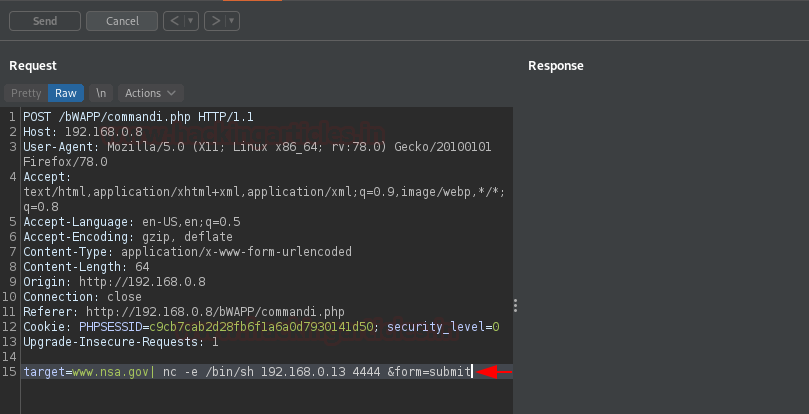The width and height of the screenshot is (809, 414).
Task: Click the User-Agent header line
Action: coord(257,147)
